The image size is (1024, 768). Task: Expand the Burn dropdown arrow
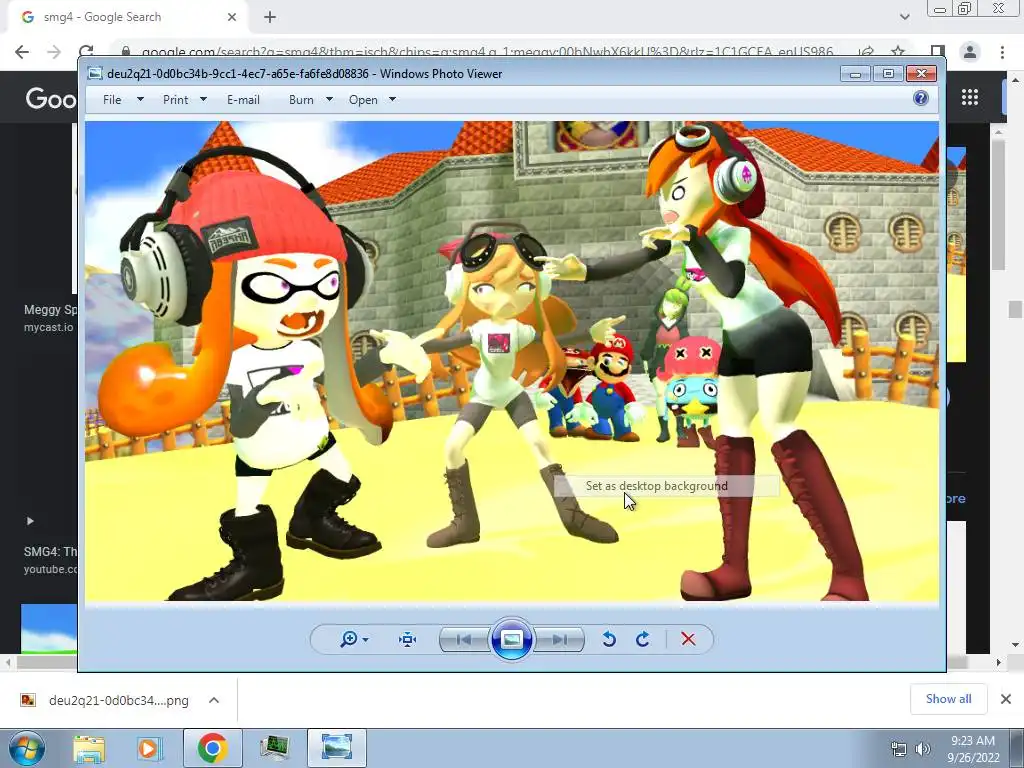(x=329, y=100)
